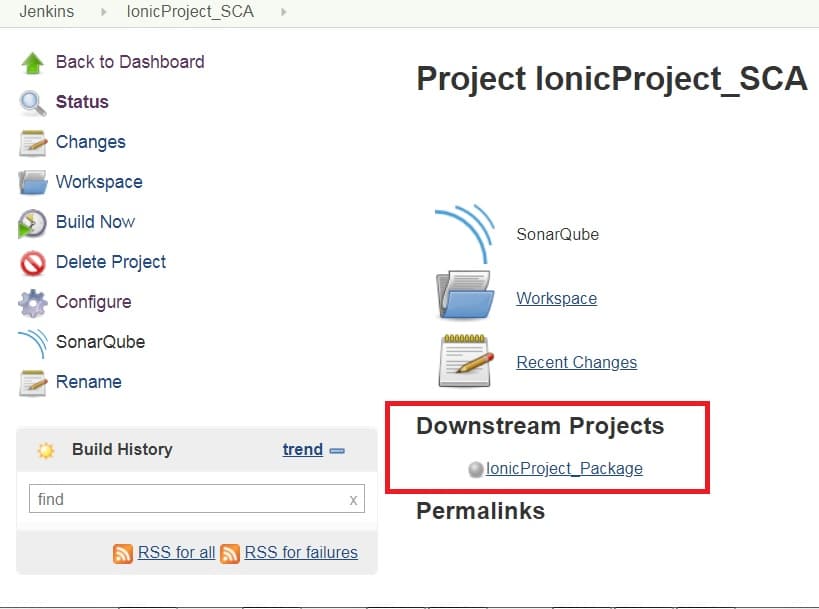The width and height of the screenshot is (819, 609).
Task: Click the Build History heading
Action: tap(122, 450)
